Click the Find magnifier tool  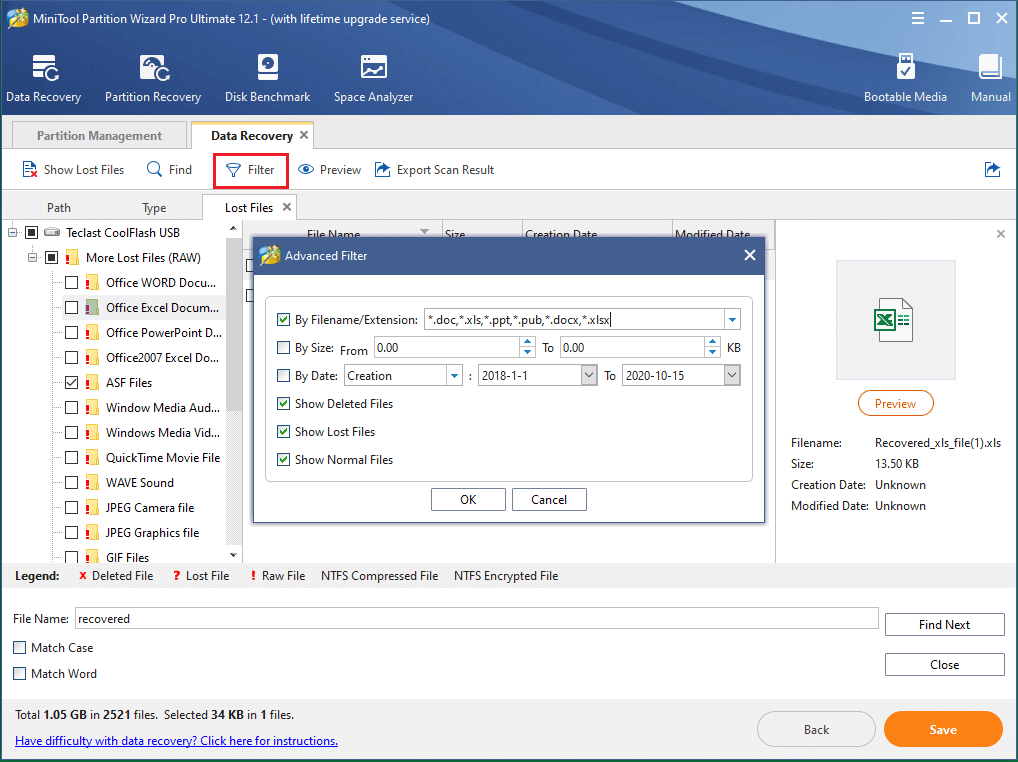[x=169, y=170]
